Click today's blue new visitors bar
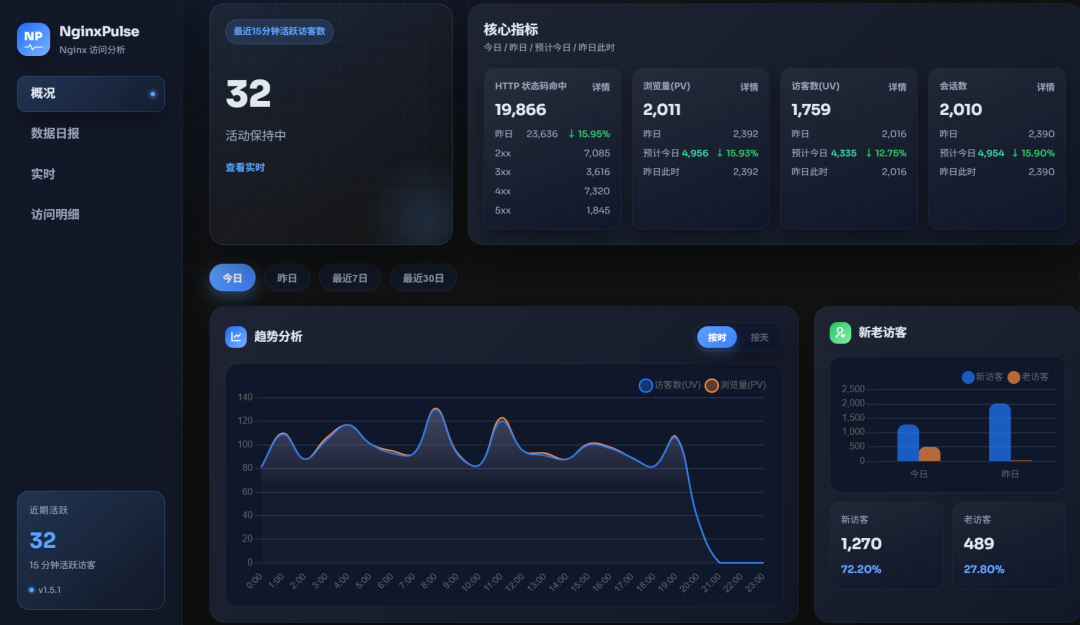1080x625 pixels. [908, 443]
